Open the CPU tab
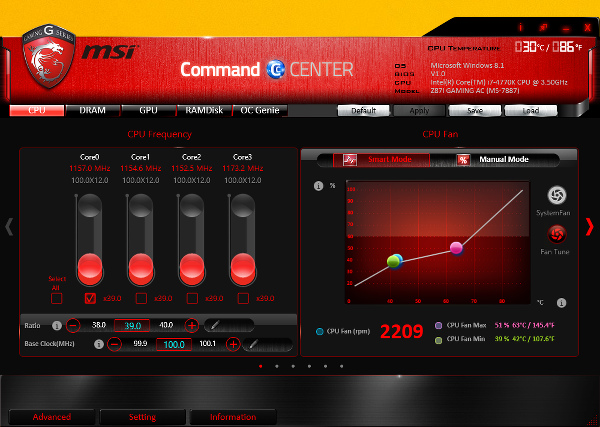Image resolution: width=600 pixels, height=427 pixels. click(37, 110)
